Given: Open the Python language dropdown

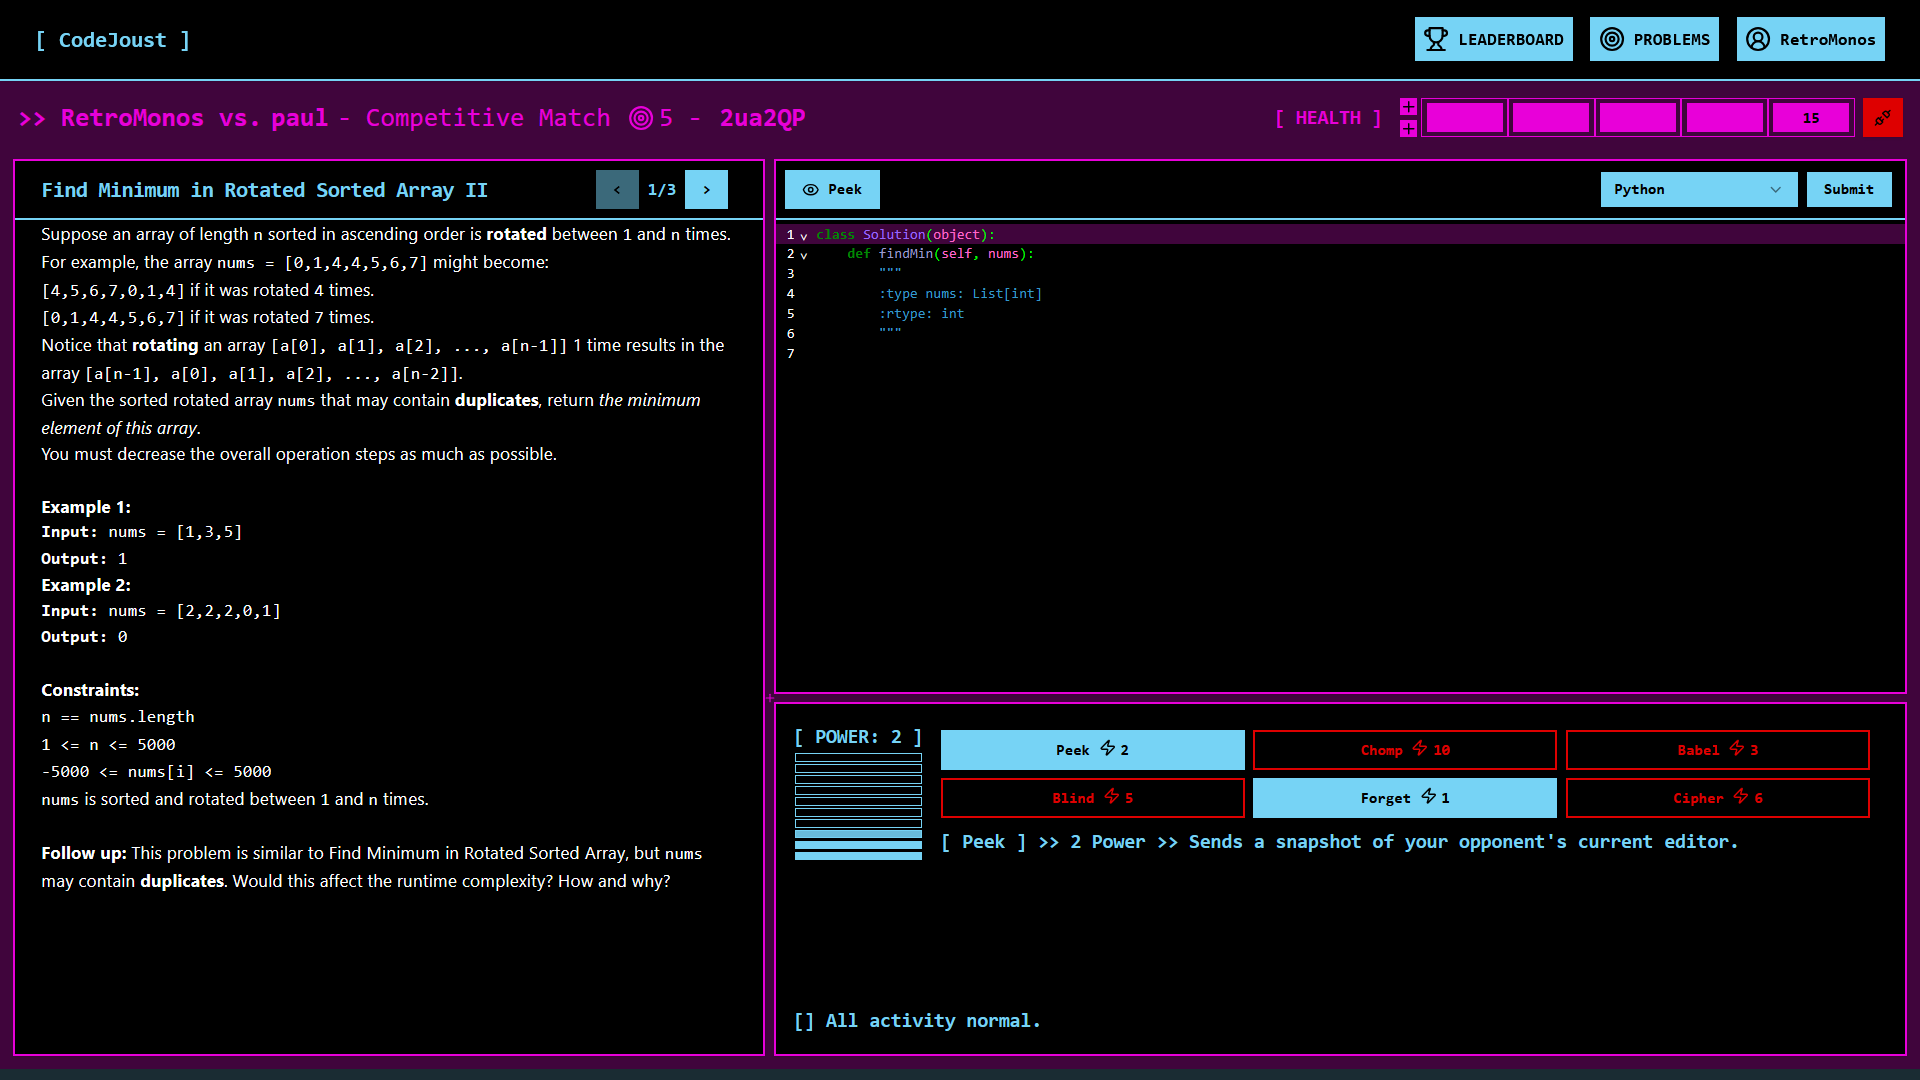Looking at the screenshot, I should click(1698, 189).
